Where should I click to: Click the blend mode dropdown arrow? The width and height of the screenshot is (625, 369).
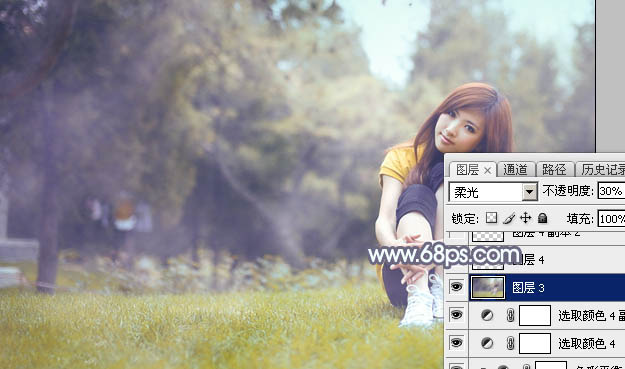(530, 192)
